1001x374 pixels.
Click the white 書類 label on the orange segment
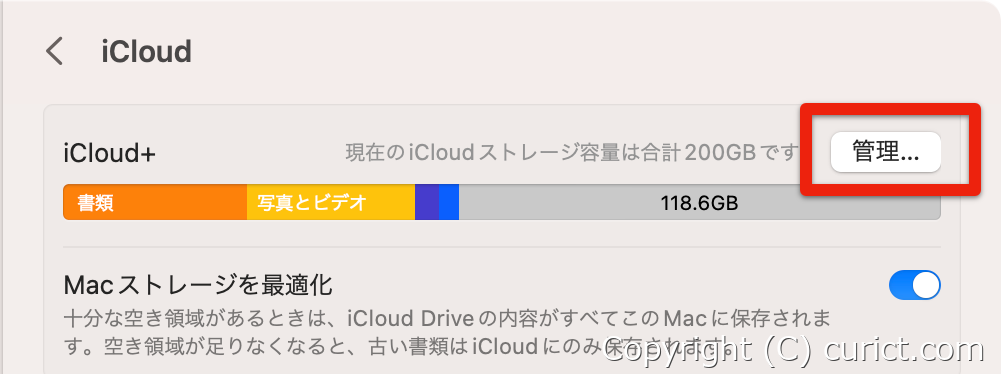95,203
